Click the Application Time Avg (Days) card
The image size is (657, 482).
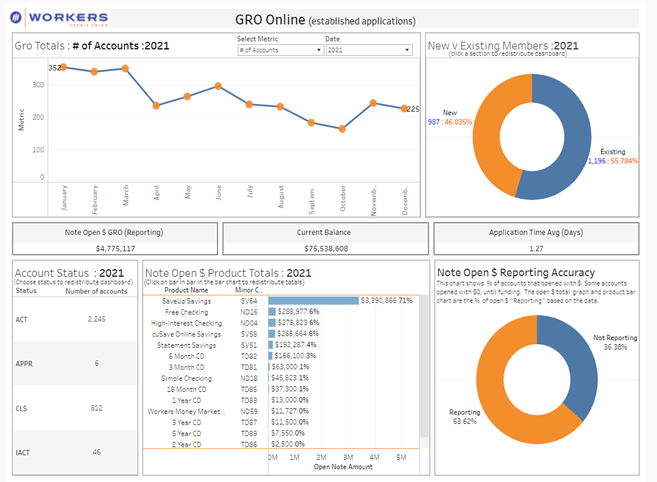pyautogui.click(x=536, y=239)
